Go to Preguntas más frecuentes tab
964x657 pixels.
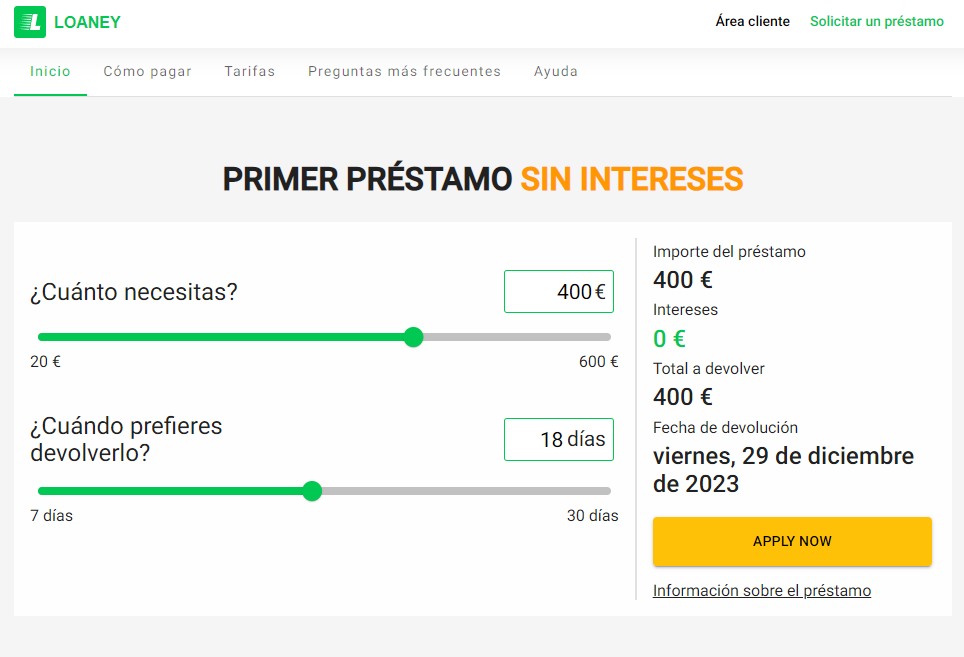404,72
